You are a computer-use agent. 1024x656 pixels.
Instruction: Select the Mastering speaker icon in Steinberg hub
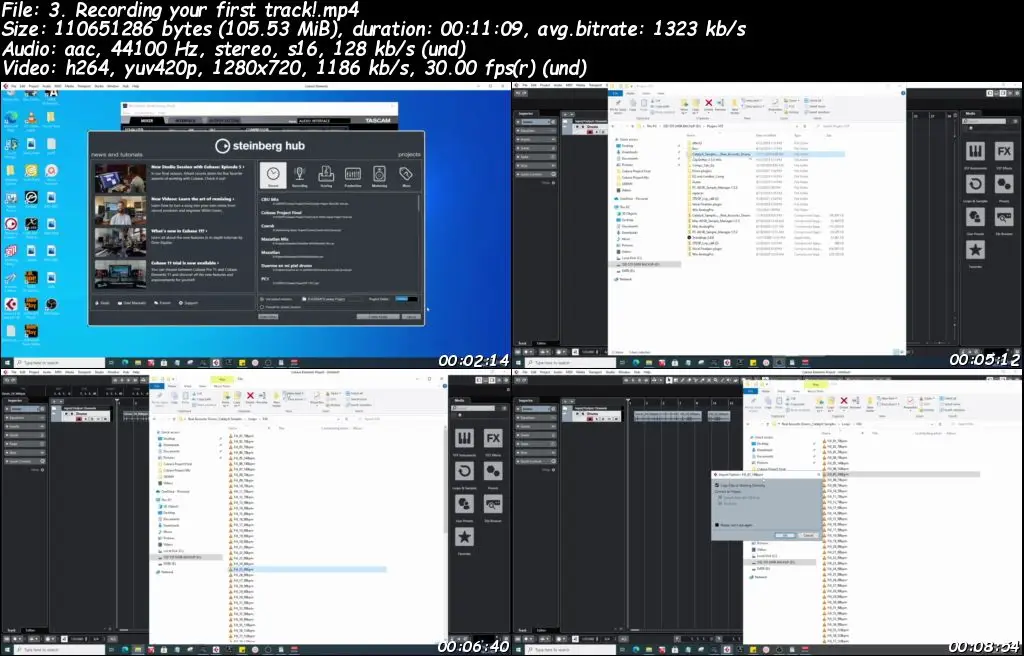tap(379, 175)
